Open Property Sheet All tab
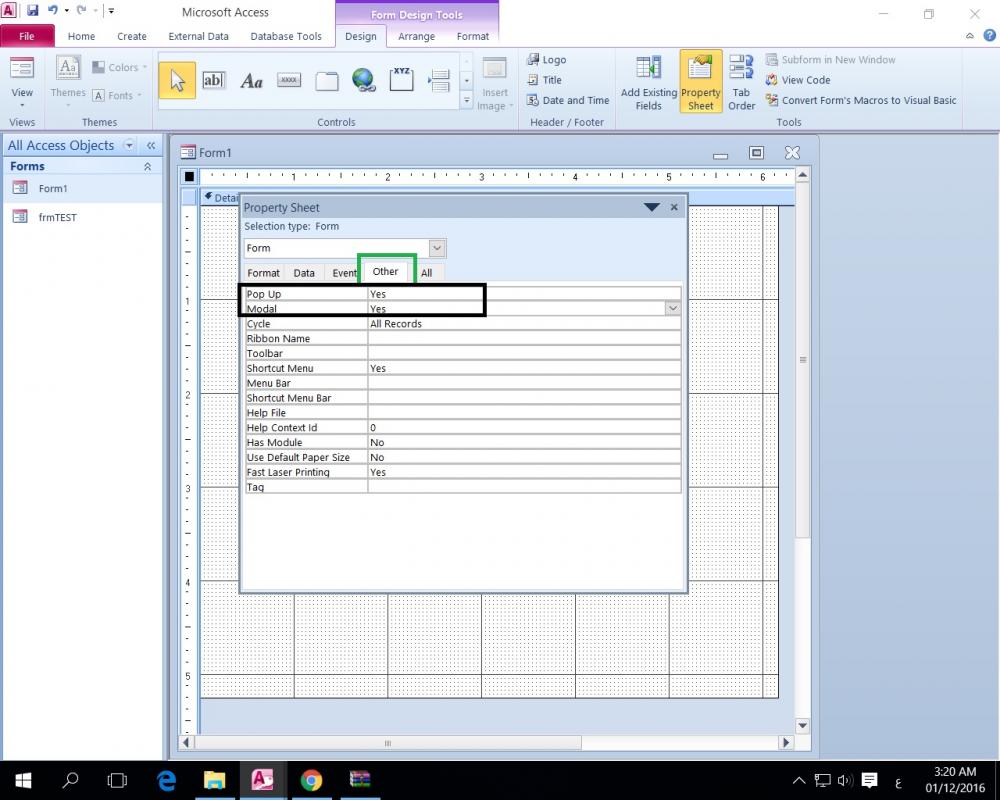This screenshot has width=1000, height=800. tap(427, 273)
